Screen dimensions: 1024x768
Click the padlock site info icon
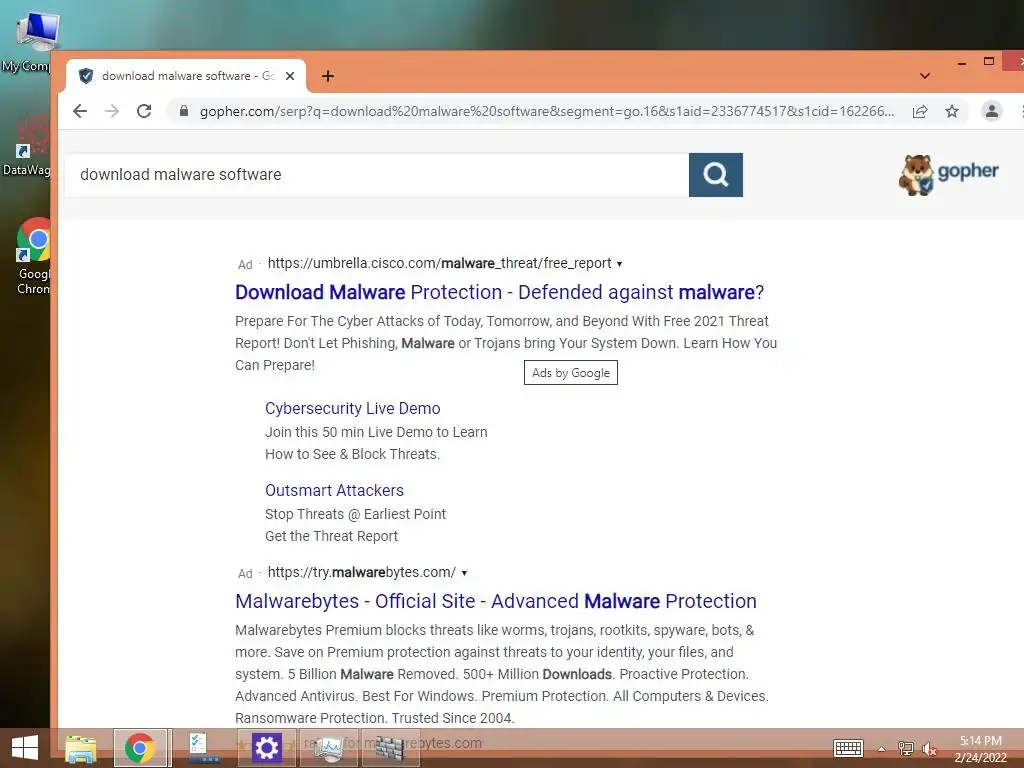184,111
